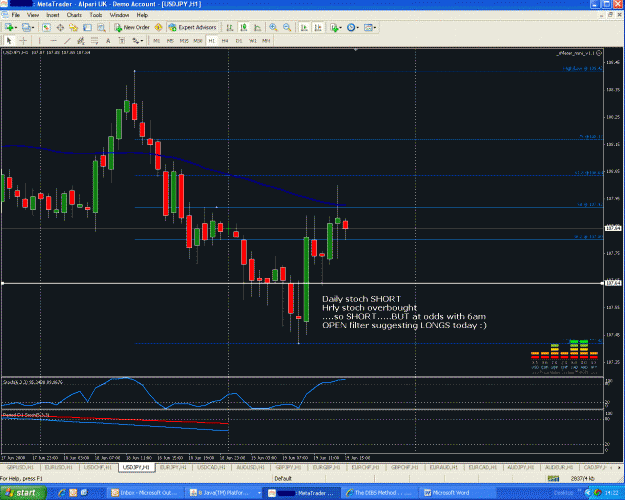
Task: Toggle the Market Watch window icon
Action: 46,27
